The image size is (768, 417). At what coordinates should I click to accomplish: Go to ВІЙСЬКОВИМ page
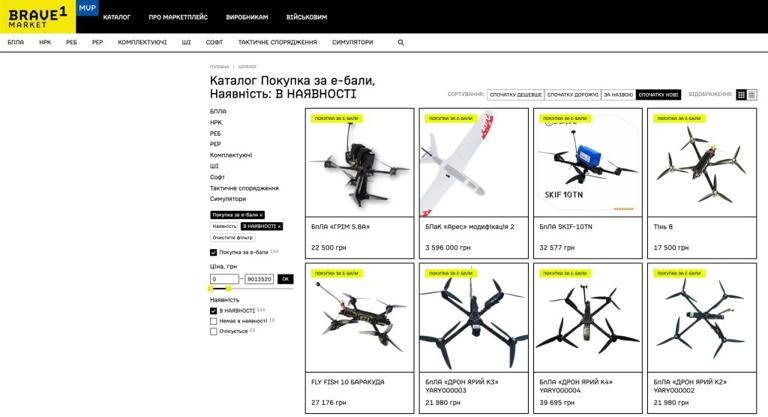pos(307,17)
